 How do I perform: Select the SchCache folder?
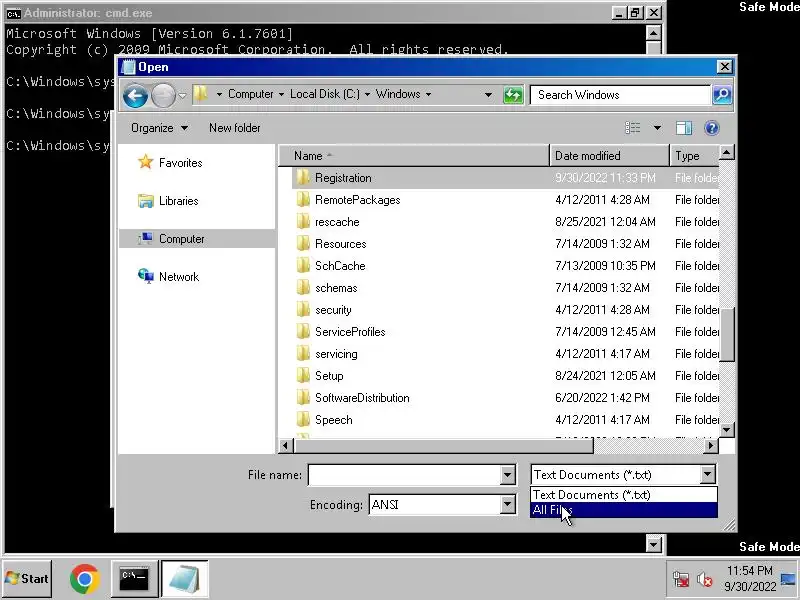505,265
